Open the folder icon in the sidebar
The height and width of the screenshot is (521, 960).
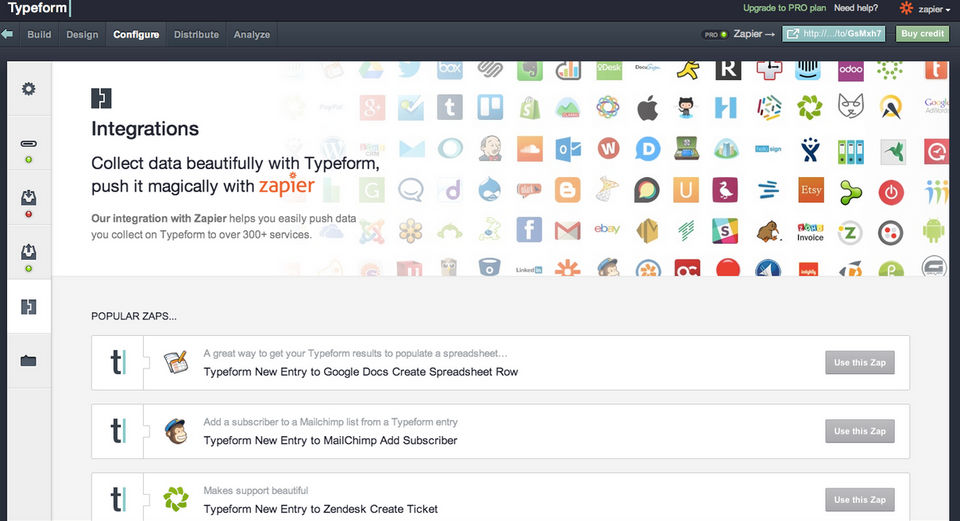(x=28, y=361)
